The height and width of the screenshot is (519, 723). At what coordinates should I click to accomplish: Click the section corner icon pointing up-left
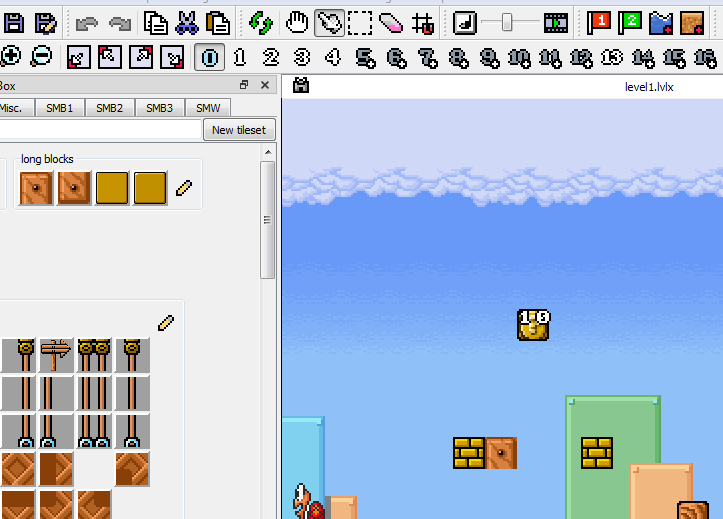[x=110, y=57]
